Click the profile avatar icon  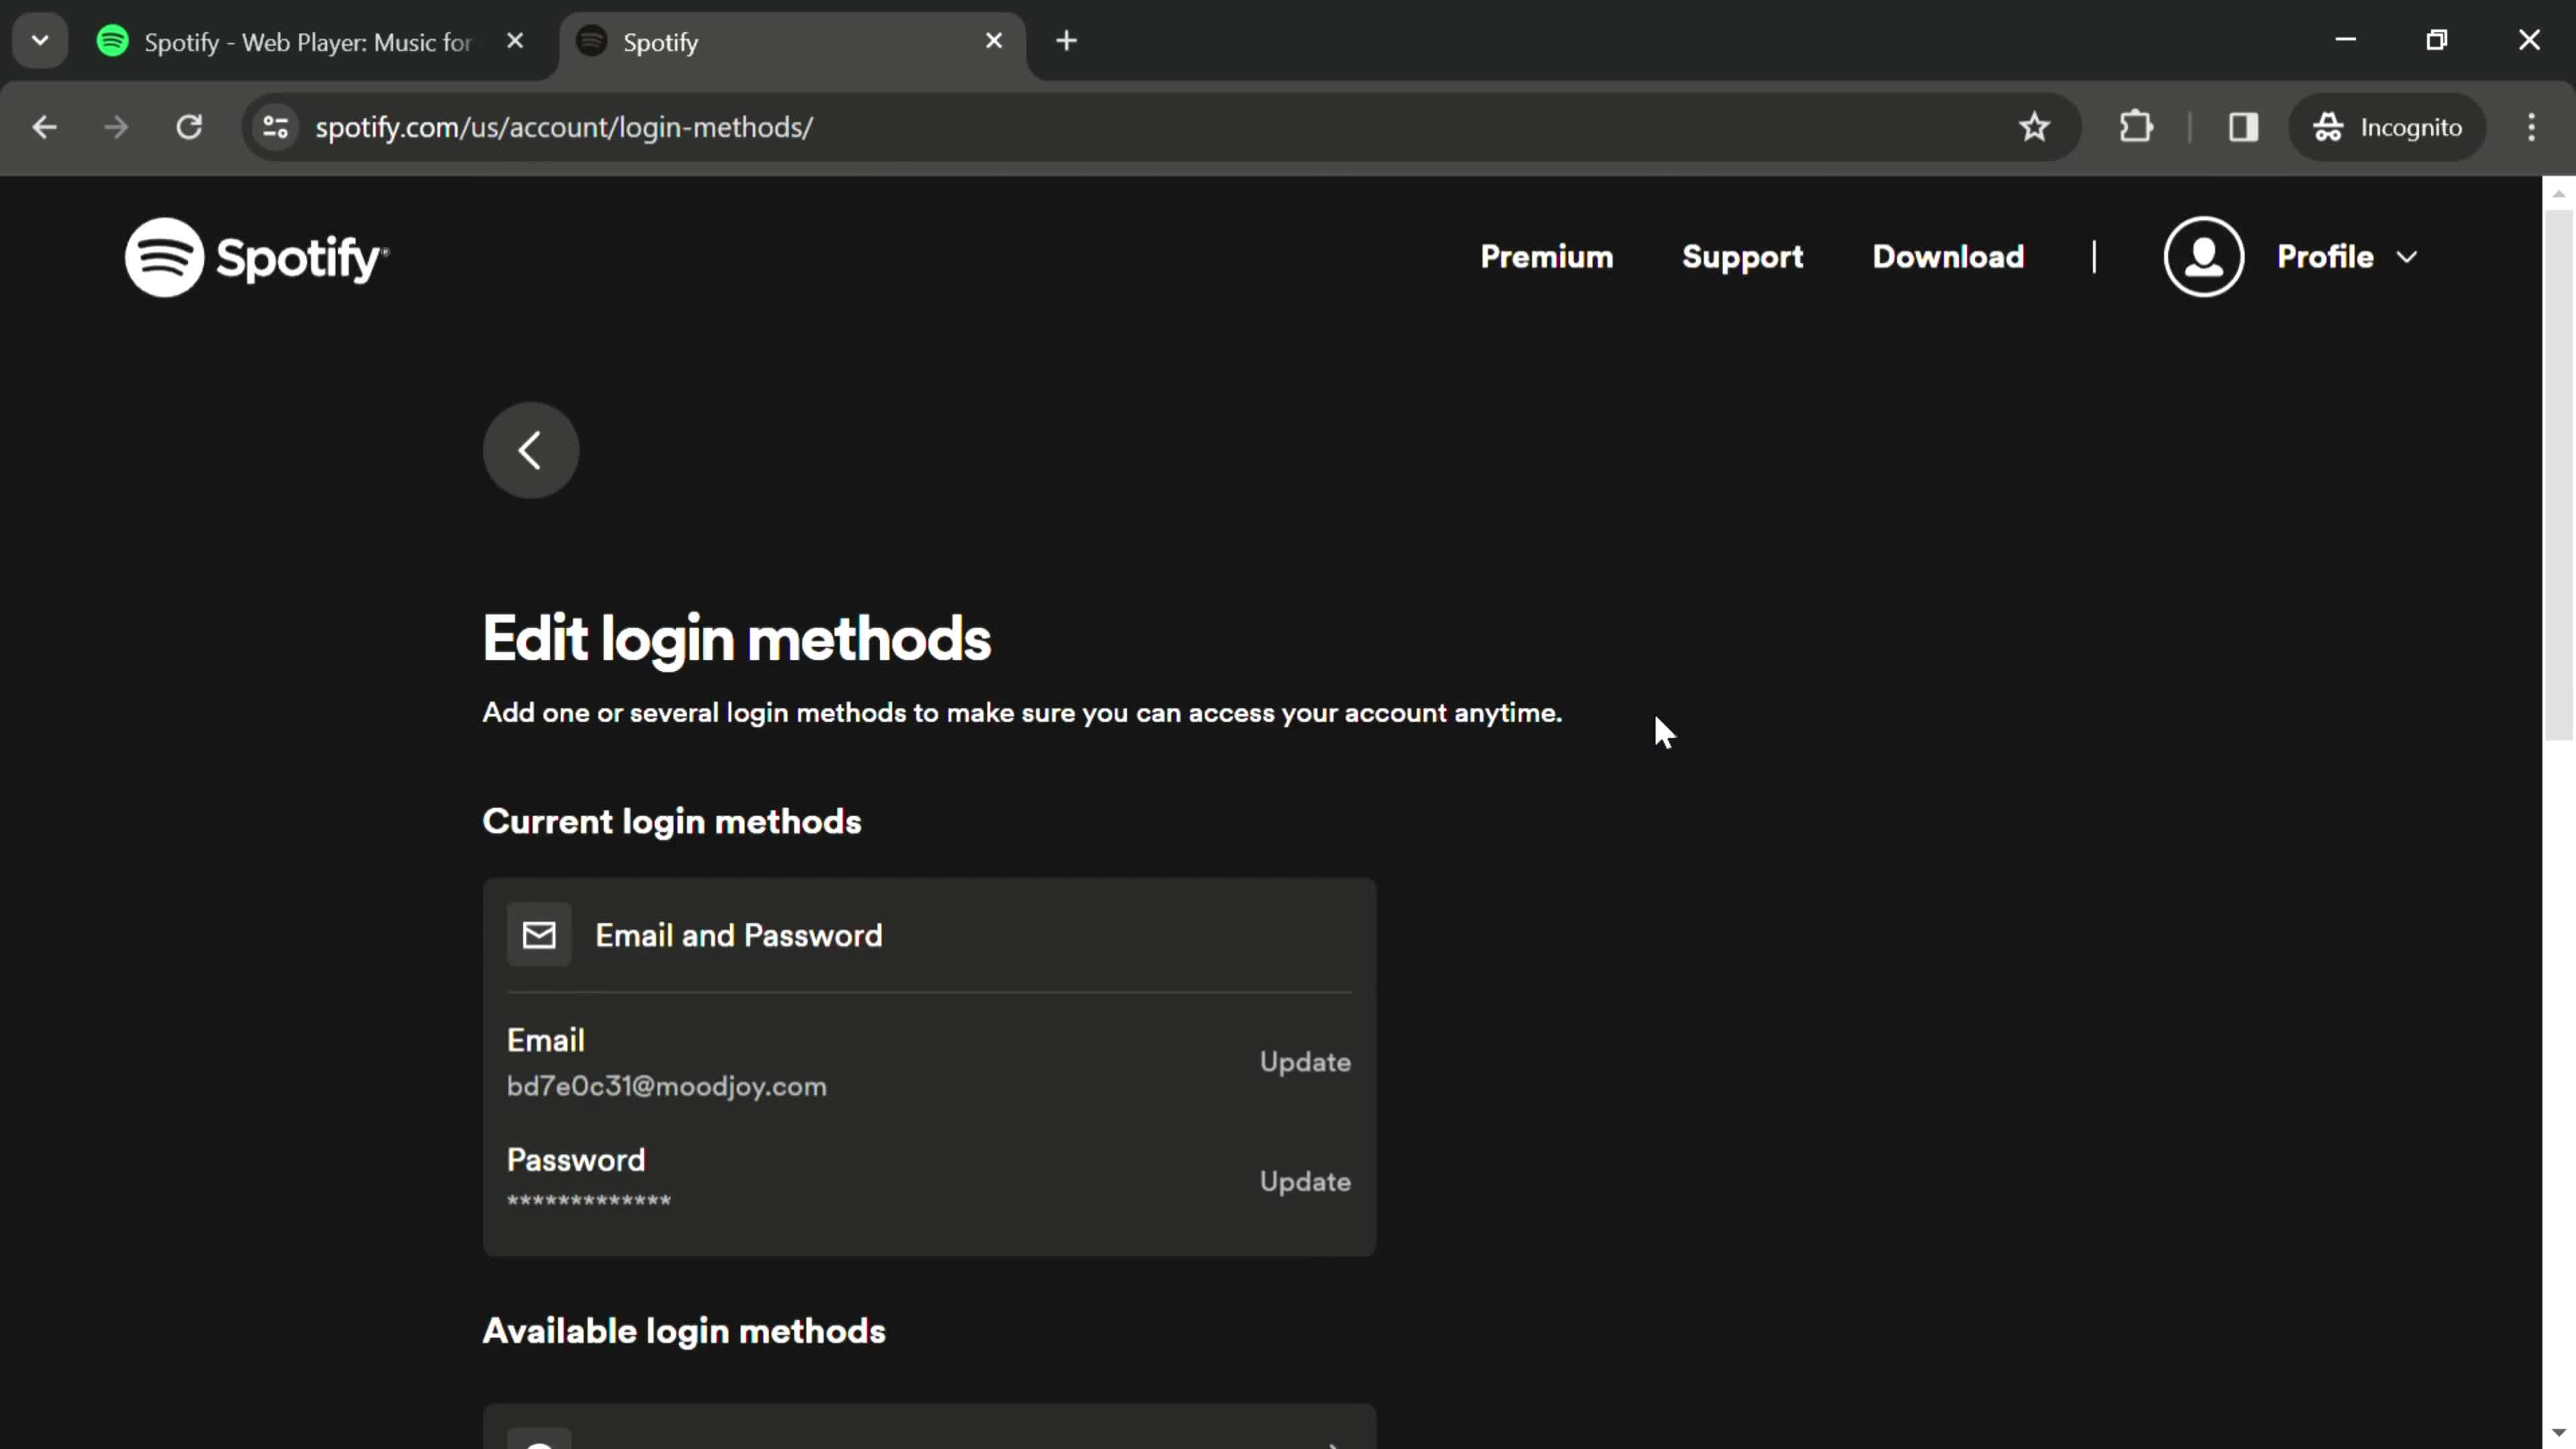coord(2203,257)
